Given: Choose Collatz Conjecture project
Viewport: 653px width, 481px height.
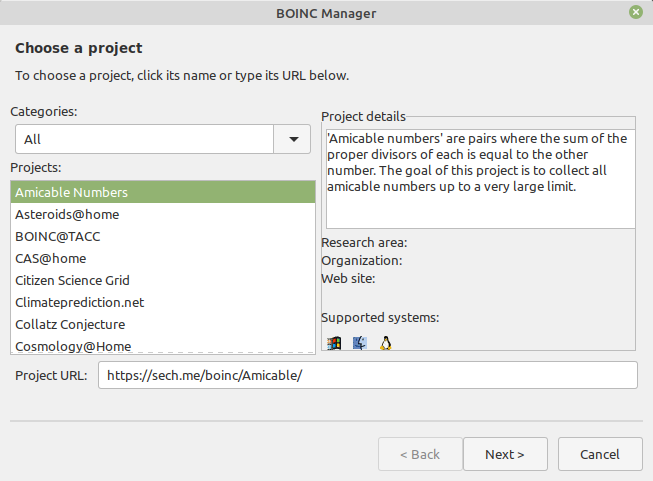Looking at the screenshot, I should [x=163, y=325].
